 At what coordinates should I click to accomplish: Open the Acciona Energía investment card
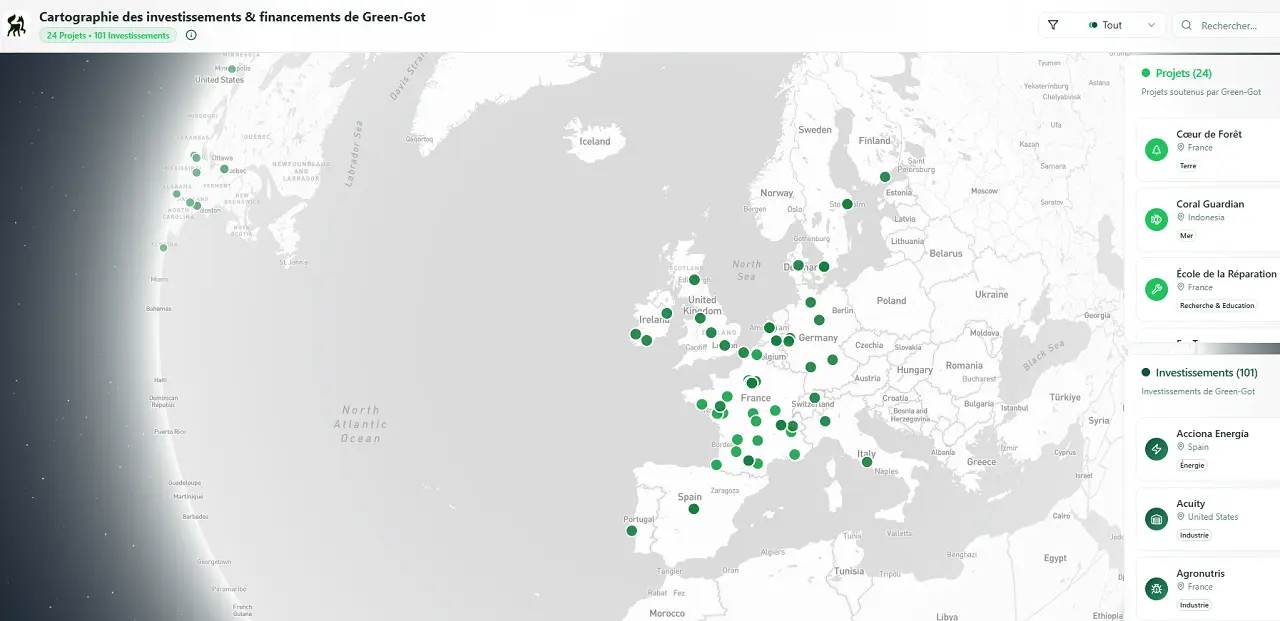[1208, 449]
